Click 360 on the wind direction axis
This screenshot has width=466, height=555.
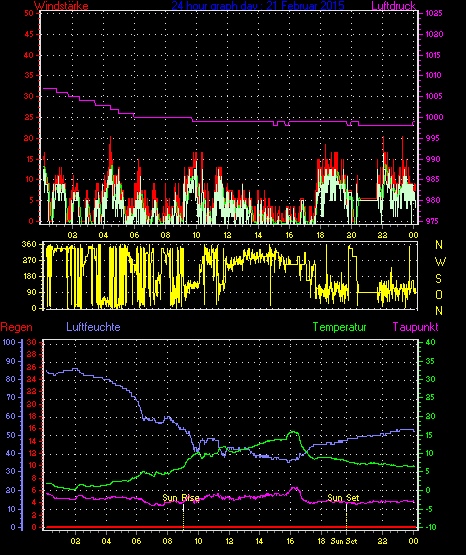[x=29, y=244]
